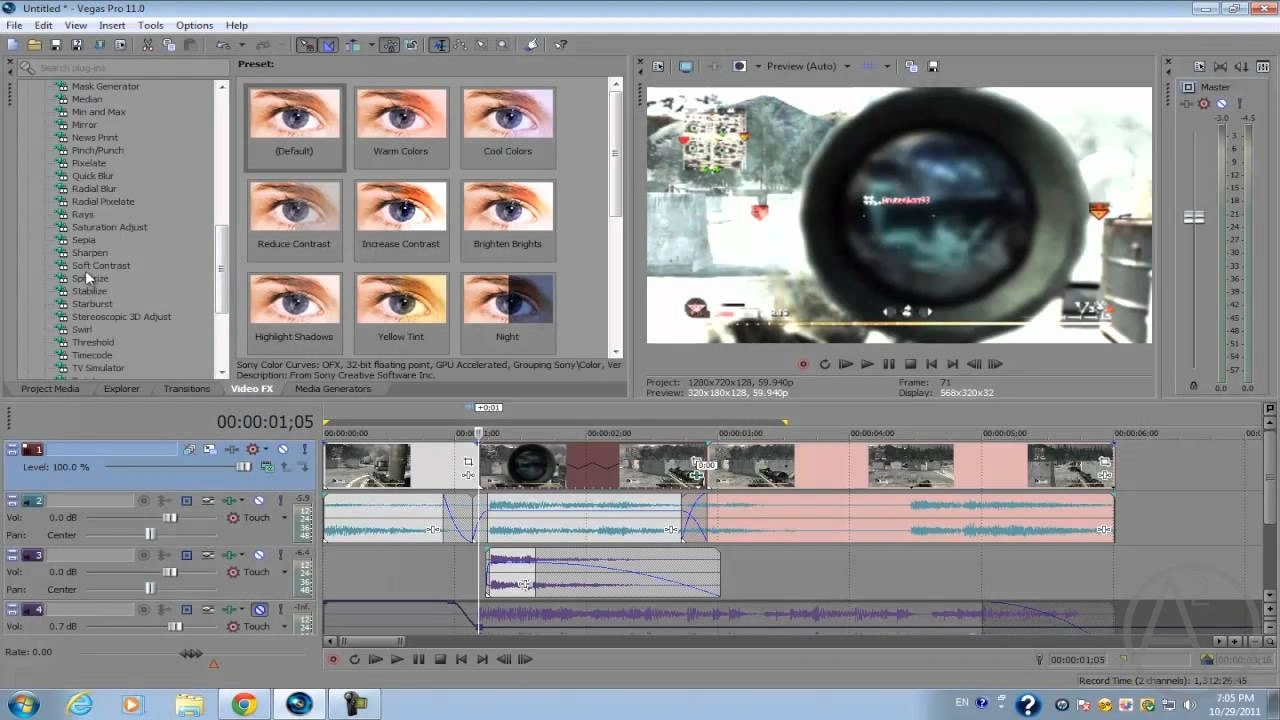Switch to the Transitions tab
Screen dimensions: 1280x720
186,389
